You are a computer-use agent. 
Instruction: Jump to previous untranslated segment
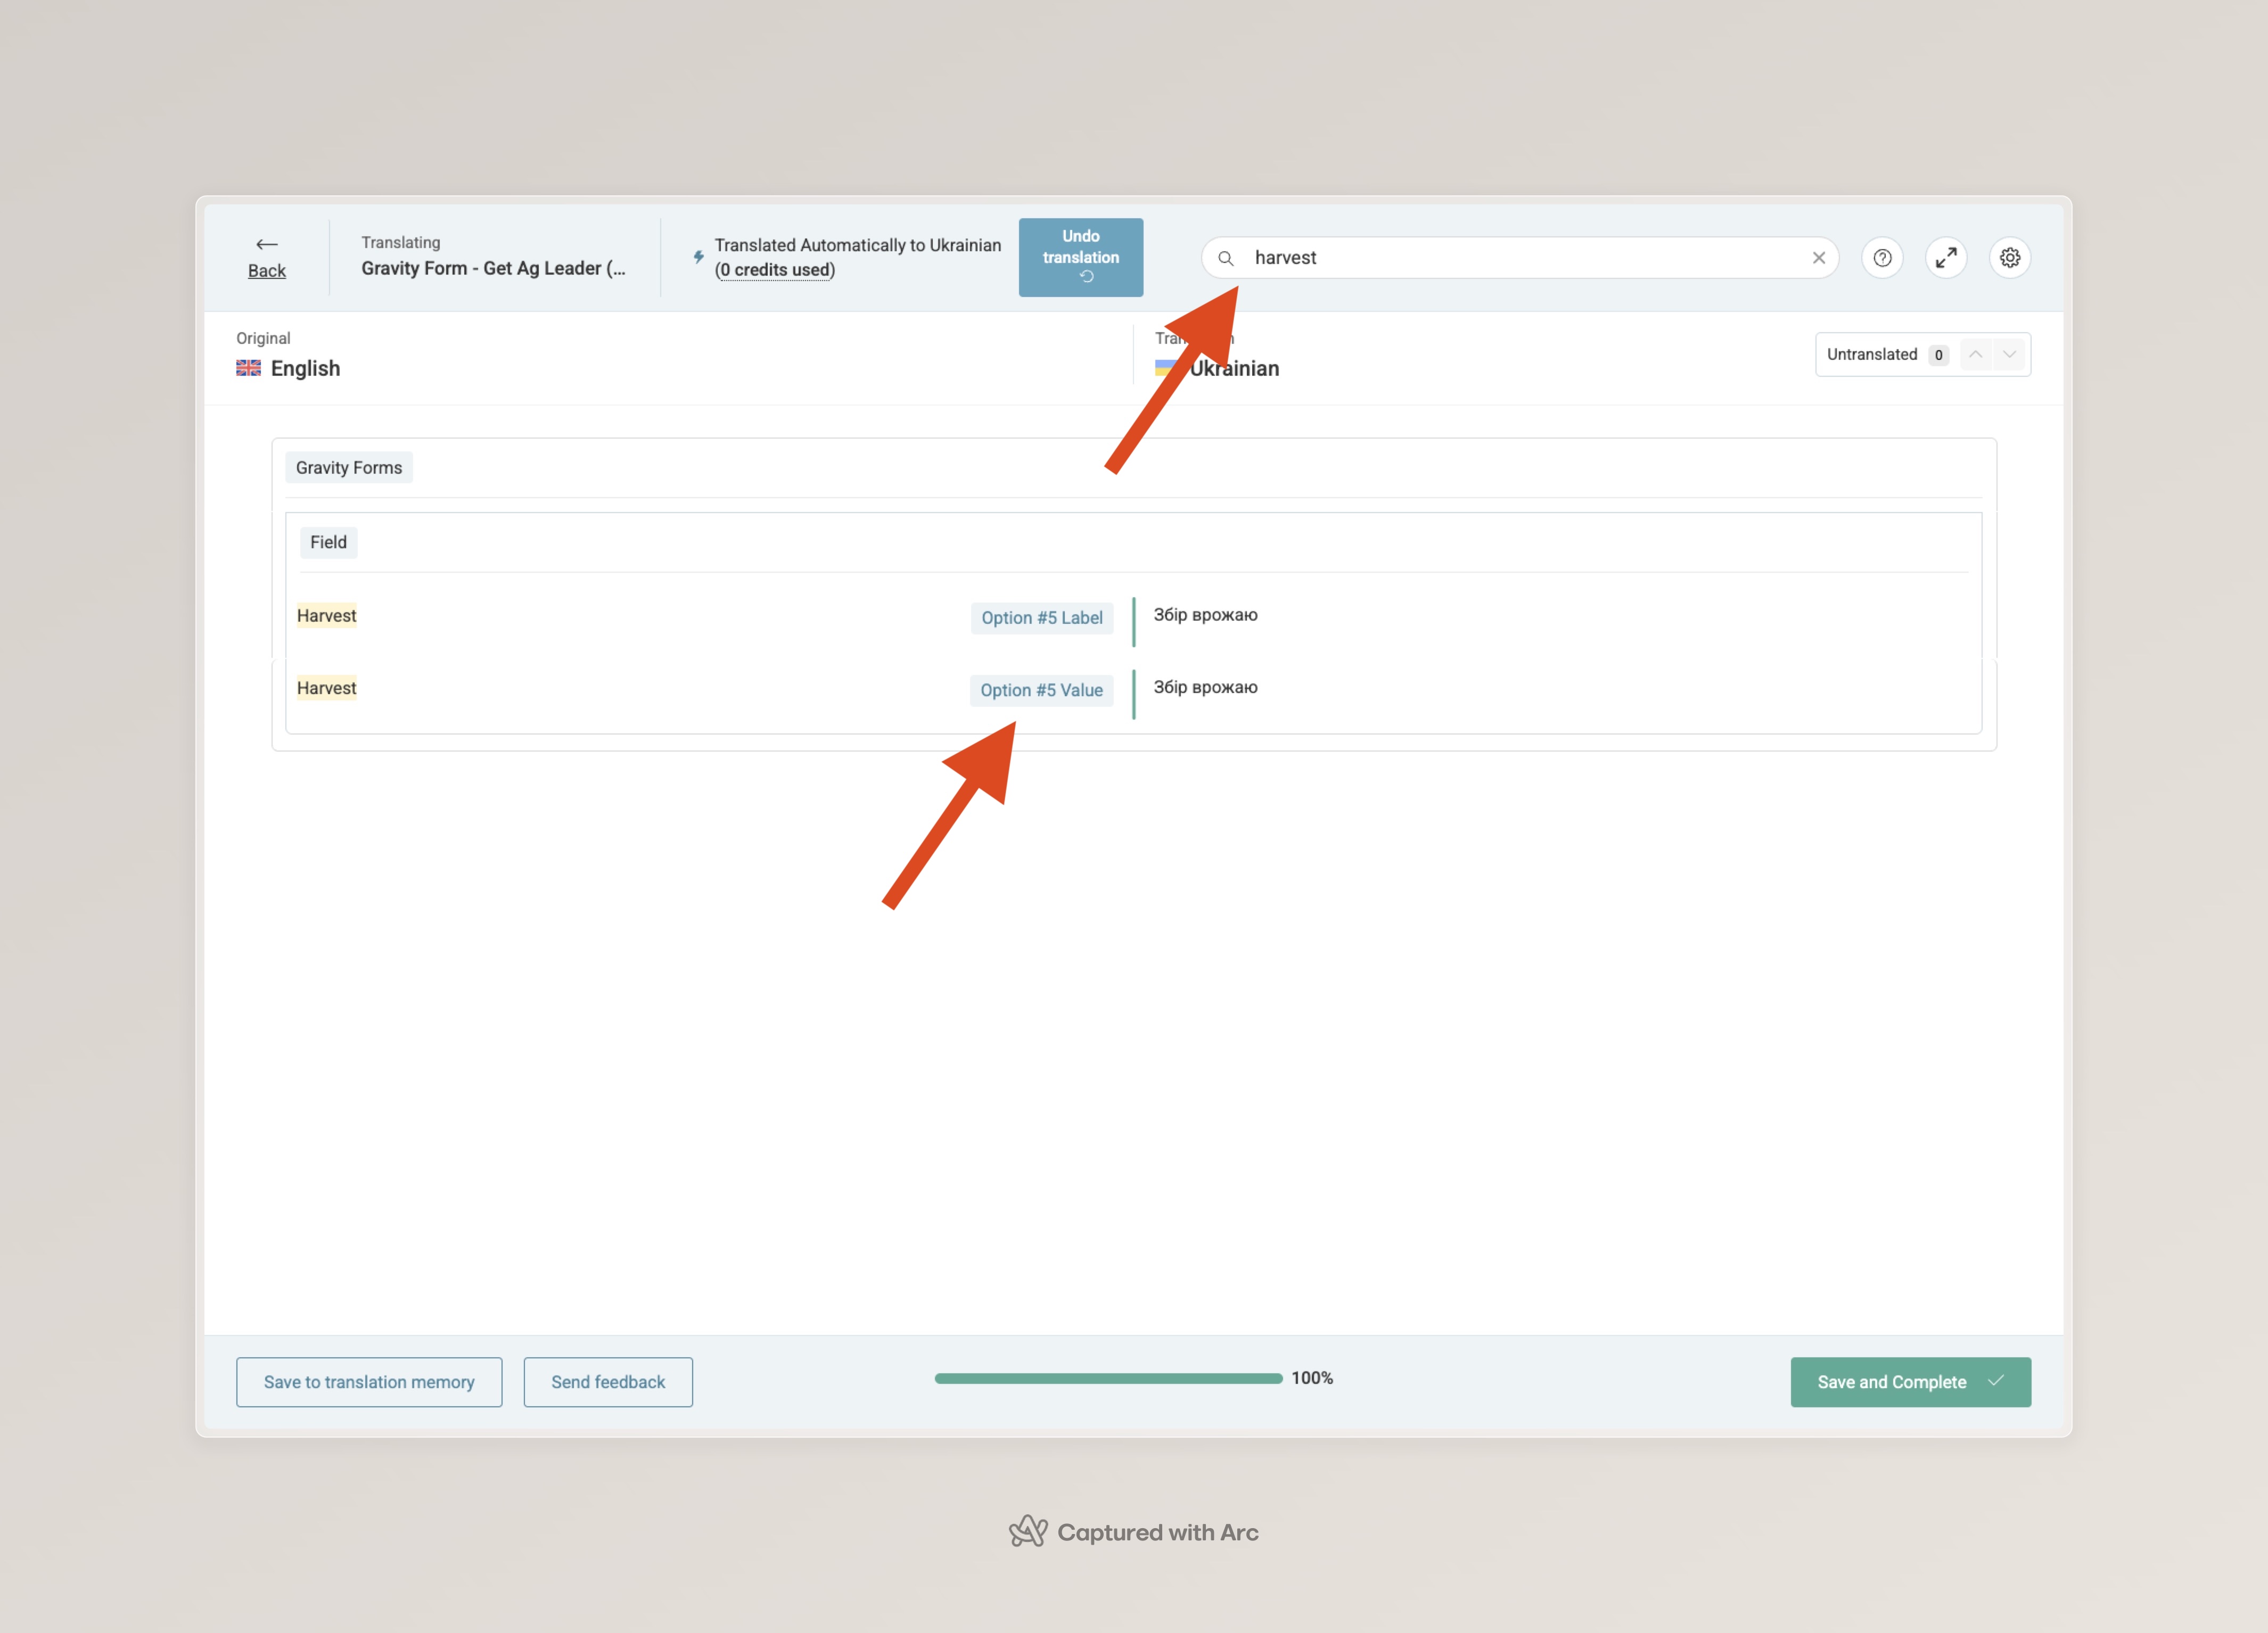pos(1975,354)
